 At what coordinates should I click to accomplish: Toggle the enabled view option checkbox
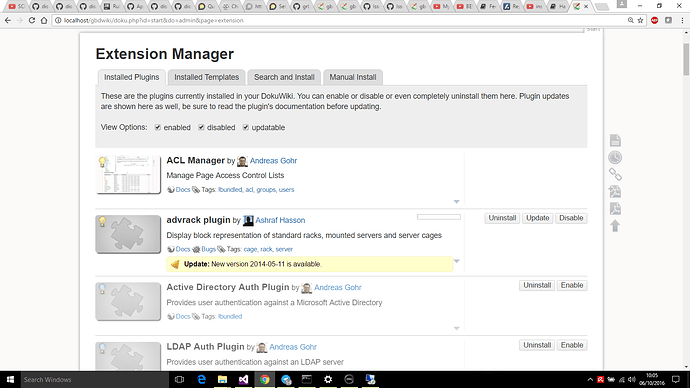click(158, 128)
